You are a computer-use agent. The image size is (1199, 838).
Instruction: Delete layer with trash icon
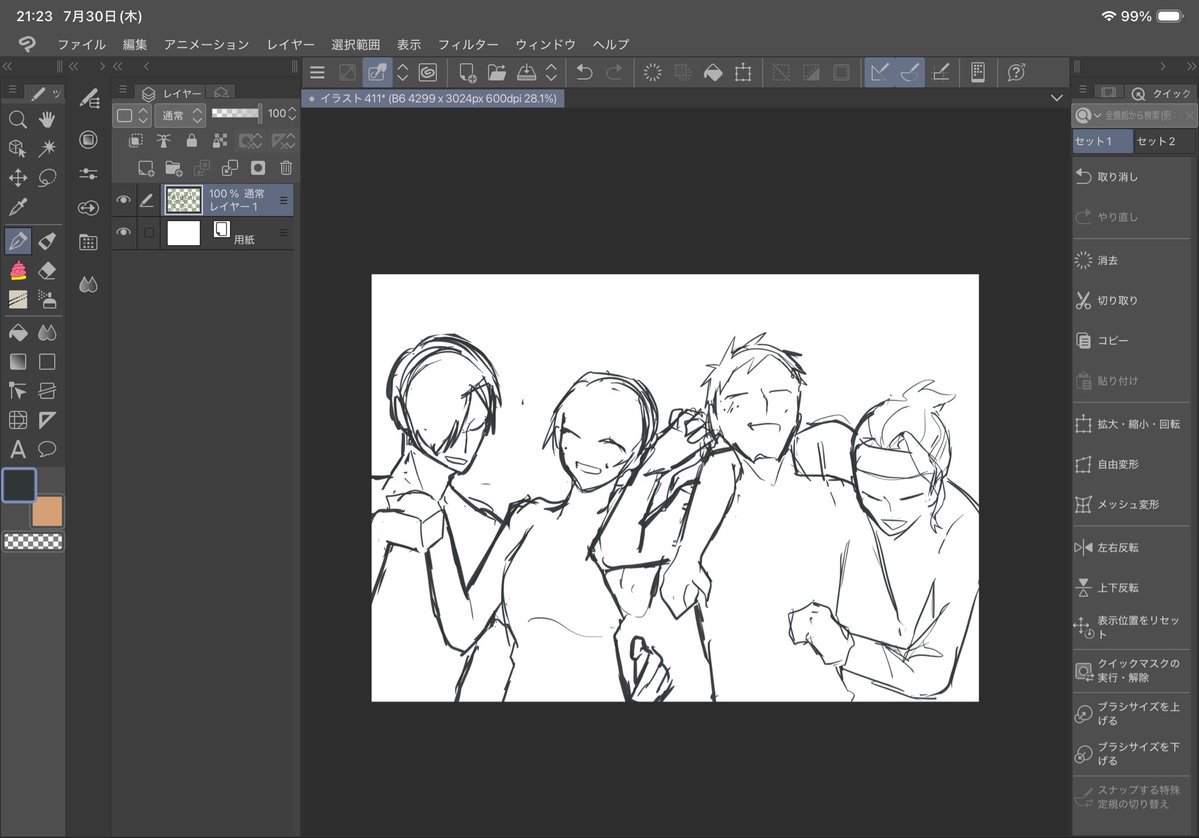[x=286, y=168]
